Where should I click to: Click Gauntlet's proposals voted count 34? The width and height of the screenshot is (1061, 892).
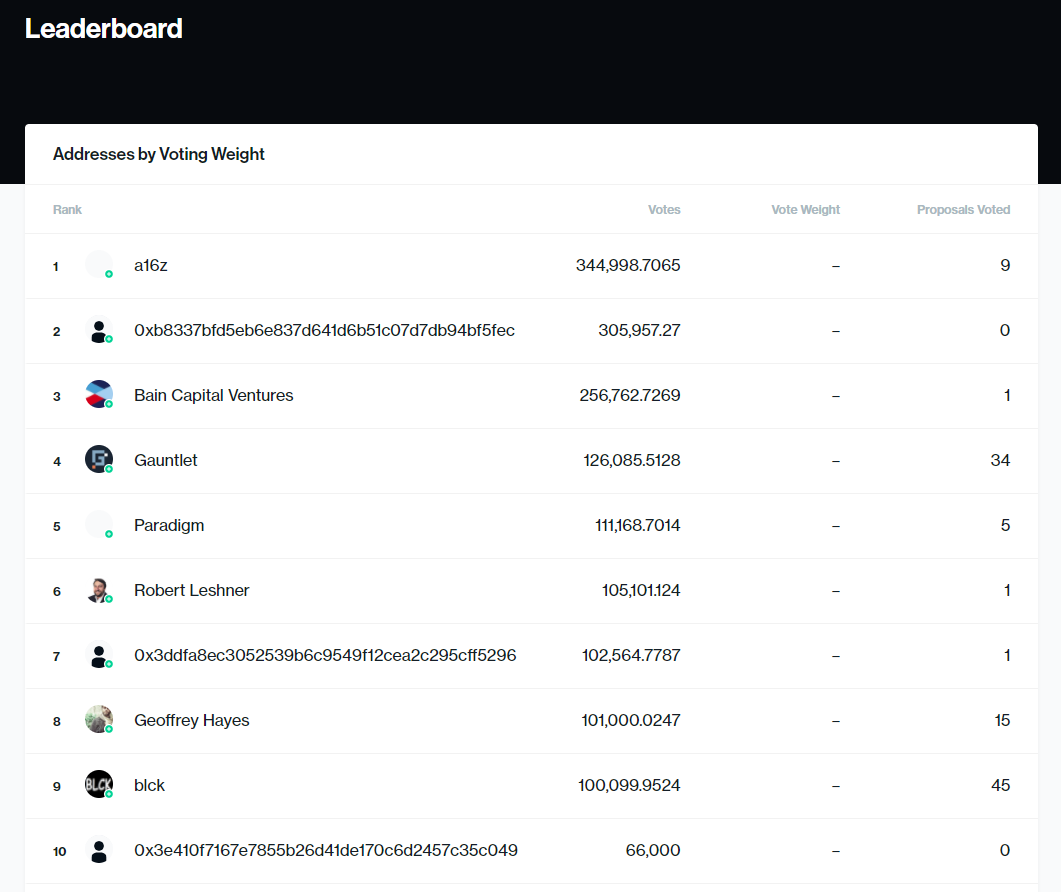pos(1000,460)
